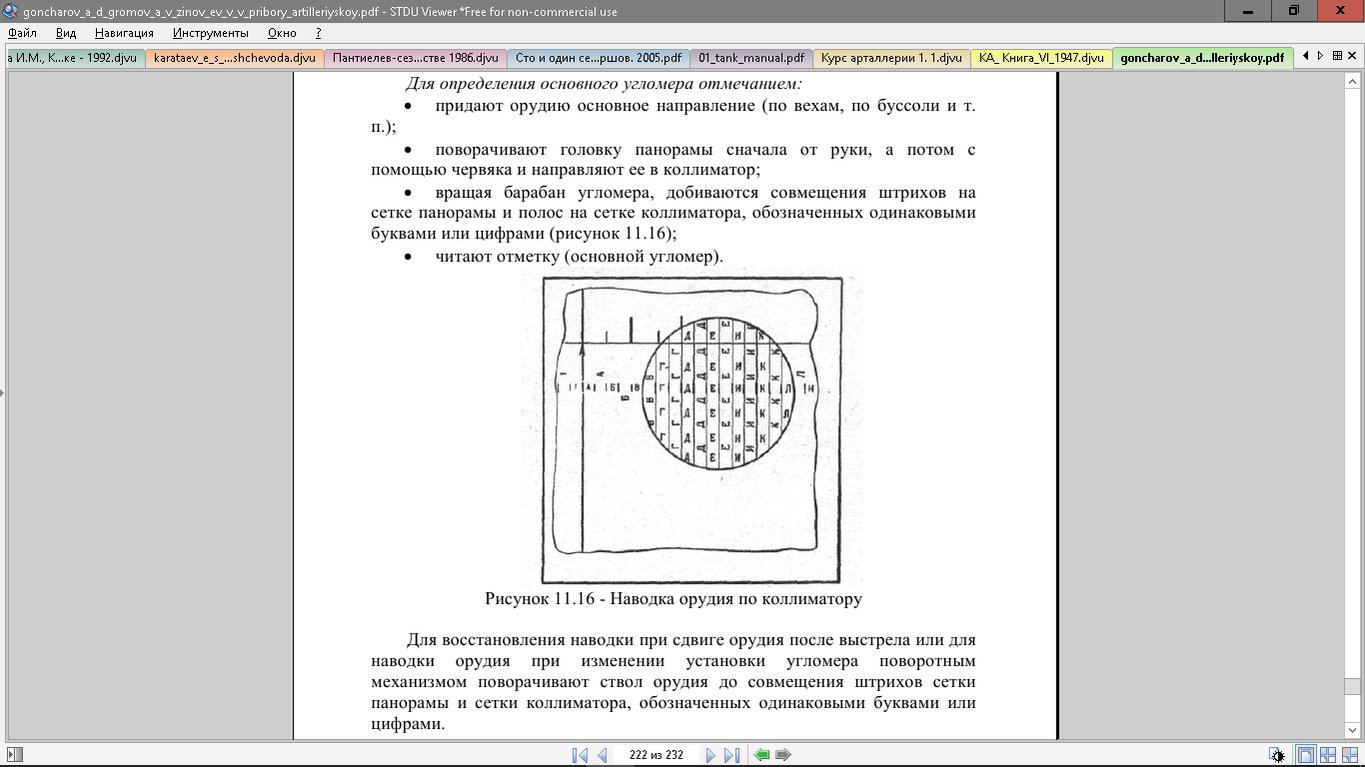The image size is (1365, 767).
Task: Open the ? help menu
Action: coord(318,33)
